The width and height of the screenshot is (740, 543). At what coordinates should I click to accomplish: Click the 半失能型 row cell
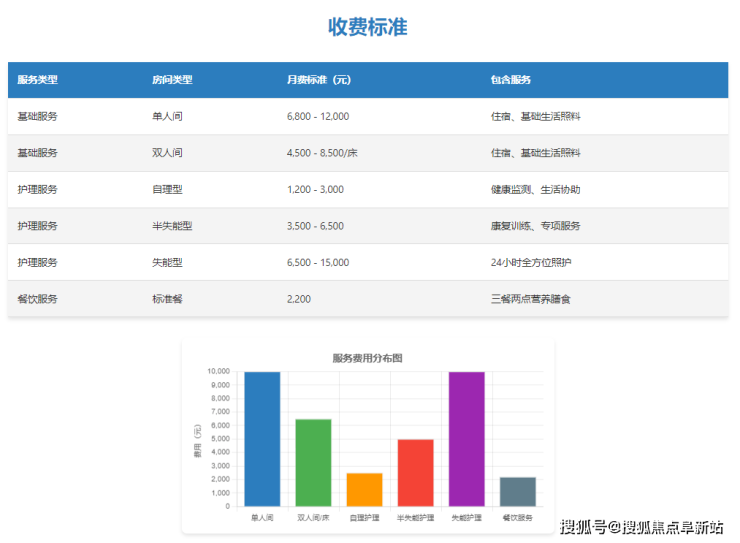pyautogui.click(x=172, y=226)
